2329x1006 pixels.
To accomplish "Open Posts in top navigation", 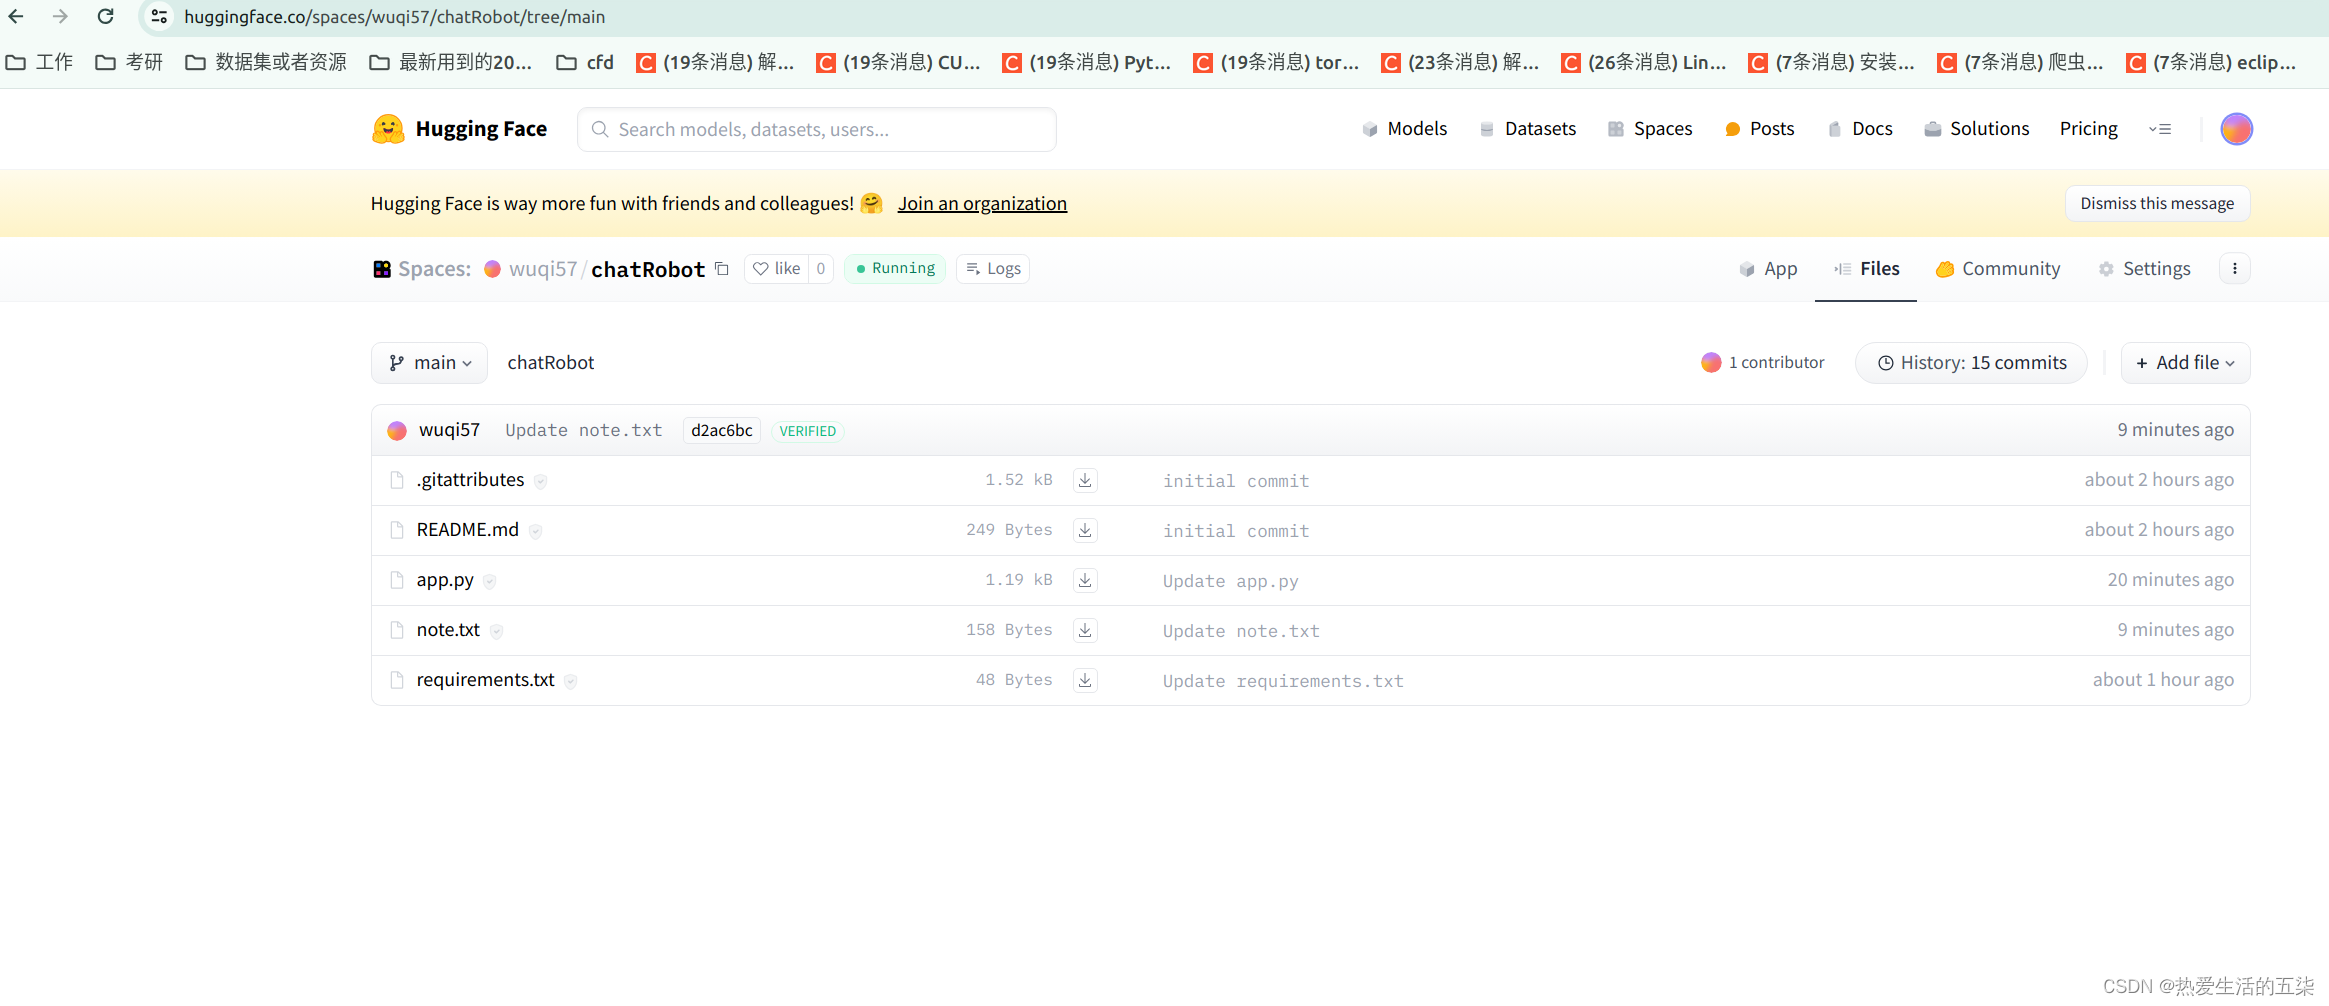I will [1760, 129].
